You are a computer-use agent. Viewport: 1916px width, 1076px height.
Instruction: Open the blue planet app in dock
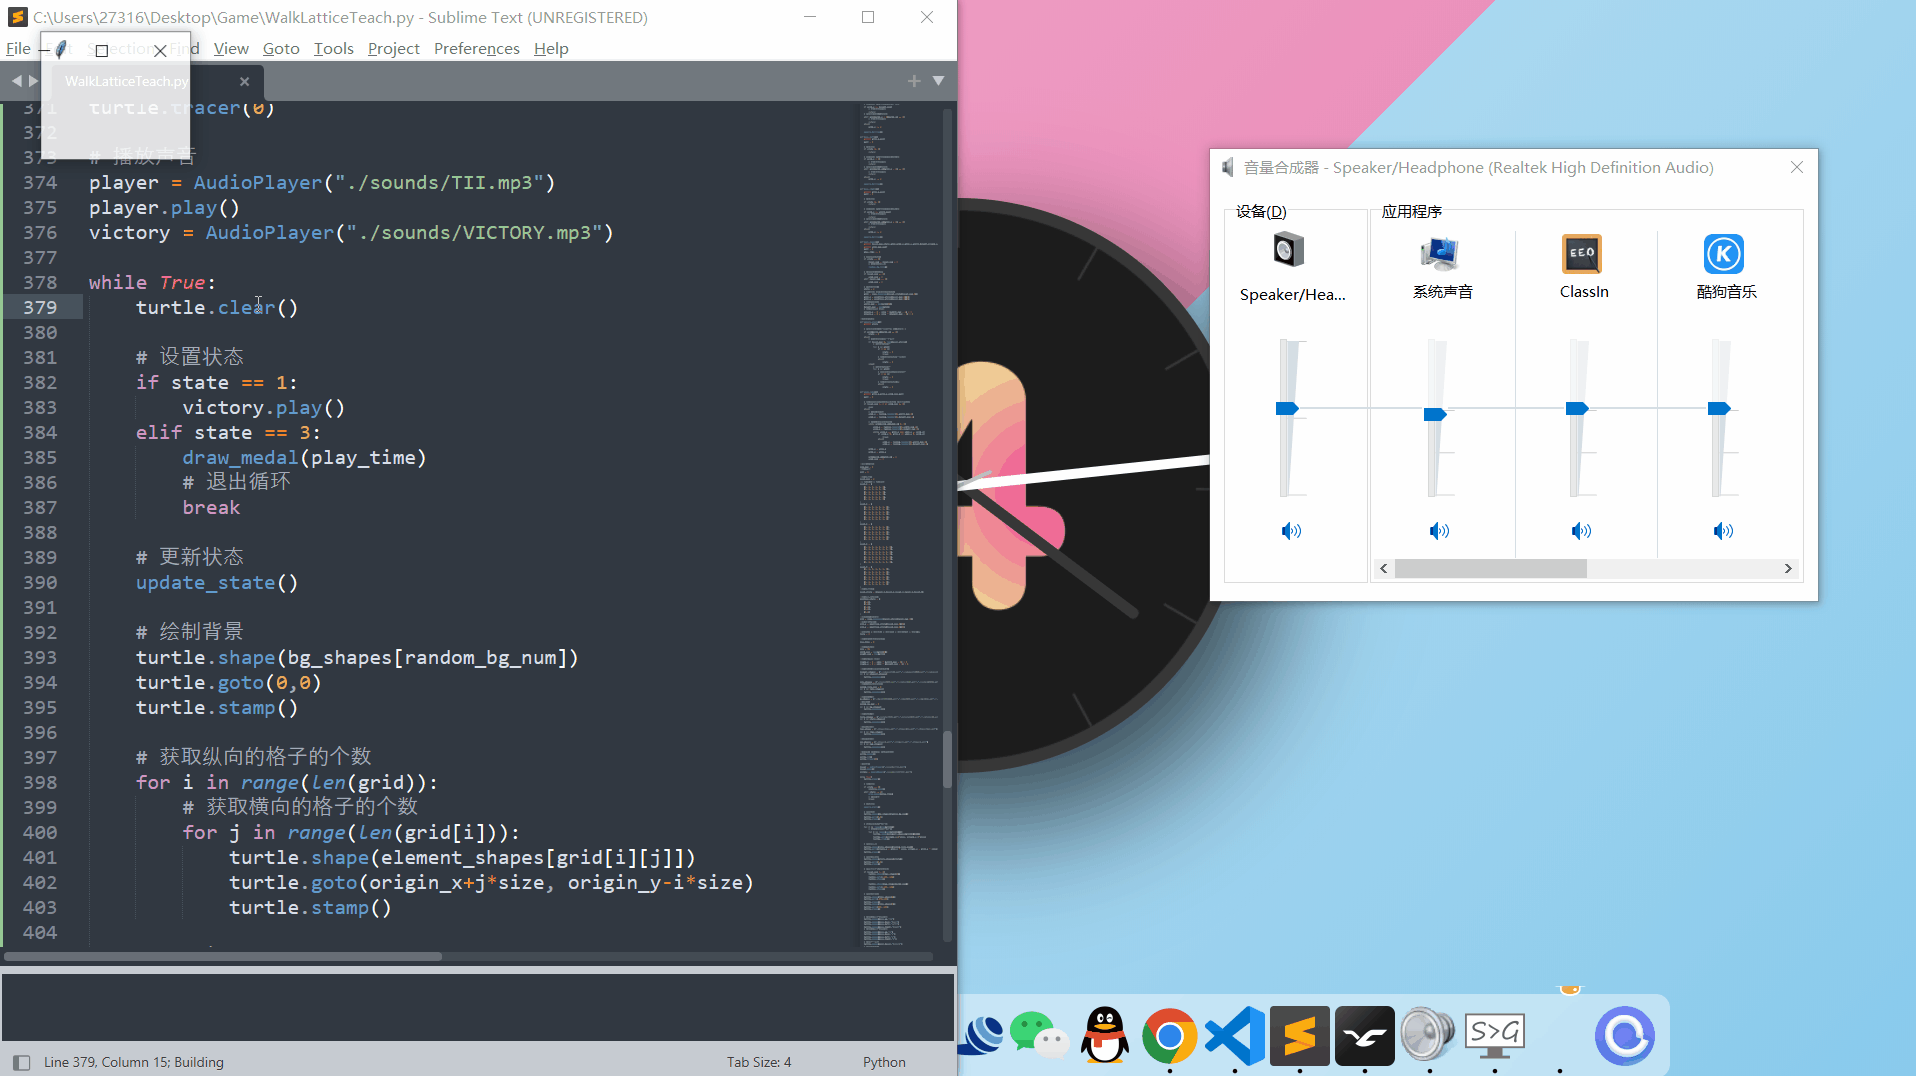click(x=981, y=1035)
